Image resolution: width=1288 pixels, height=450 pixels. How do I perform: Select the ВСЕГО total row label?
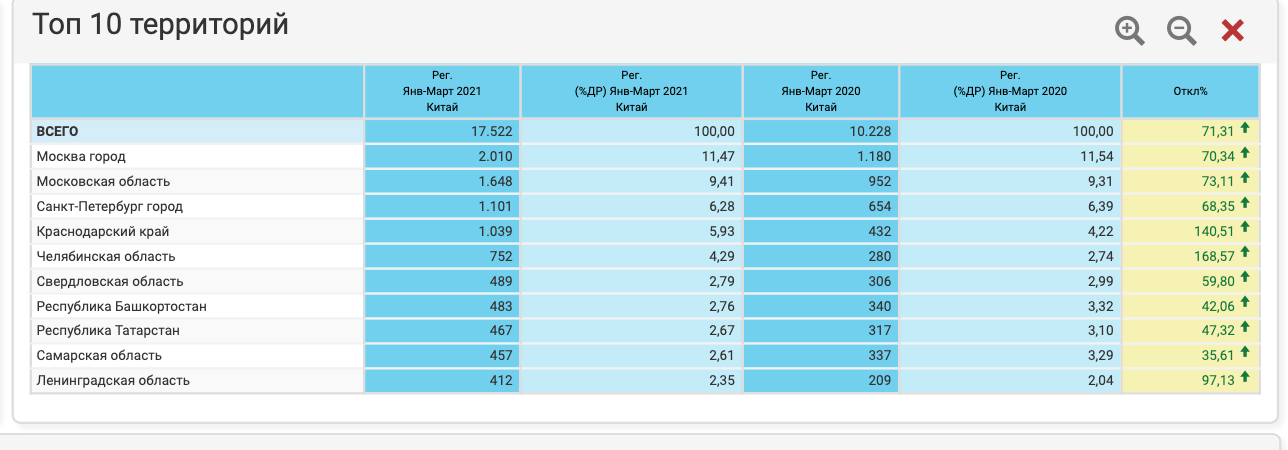[57, 131]
